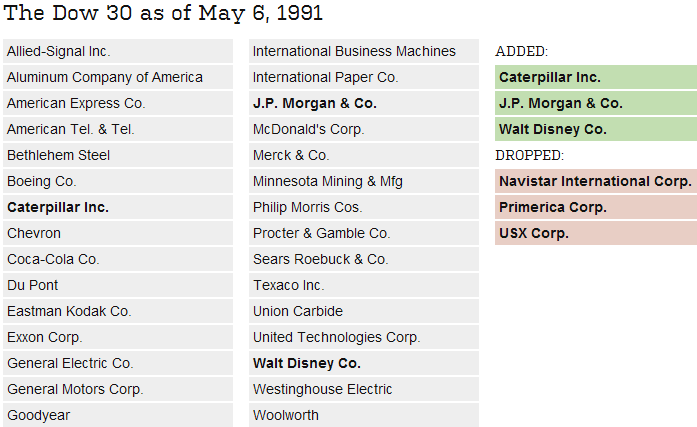Click the Goodyear entry
Image resolution: width=697 pixels, height=427 pixels.
(x=118, y=415)
